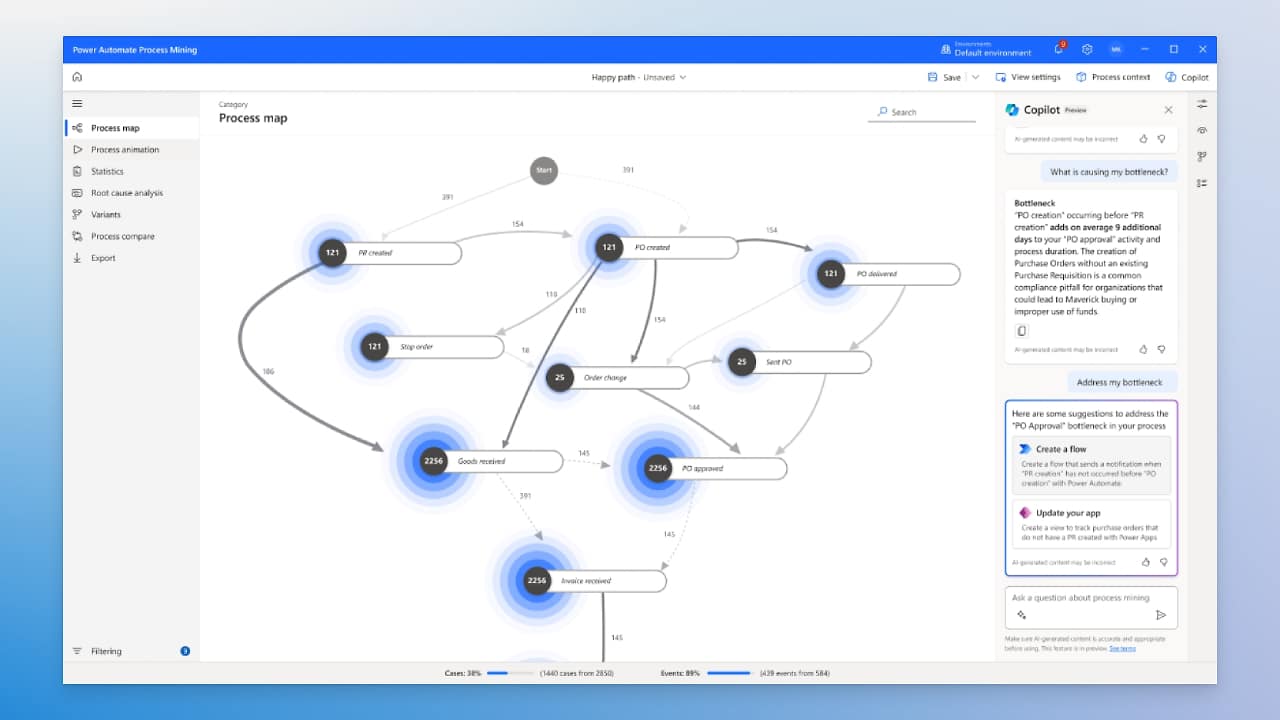Viewport: 1280px width, 720px height.
Task: Go to the Home icon
Action: 77,77
